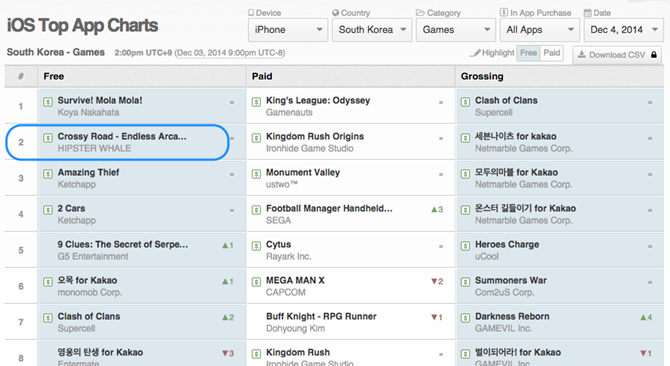This screenshot has height=366, width=670.
Task: Expand the Category dropdown showing Games
Action: pyautogui.click(x=456, y=30)
